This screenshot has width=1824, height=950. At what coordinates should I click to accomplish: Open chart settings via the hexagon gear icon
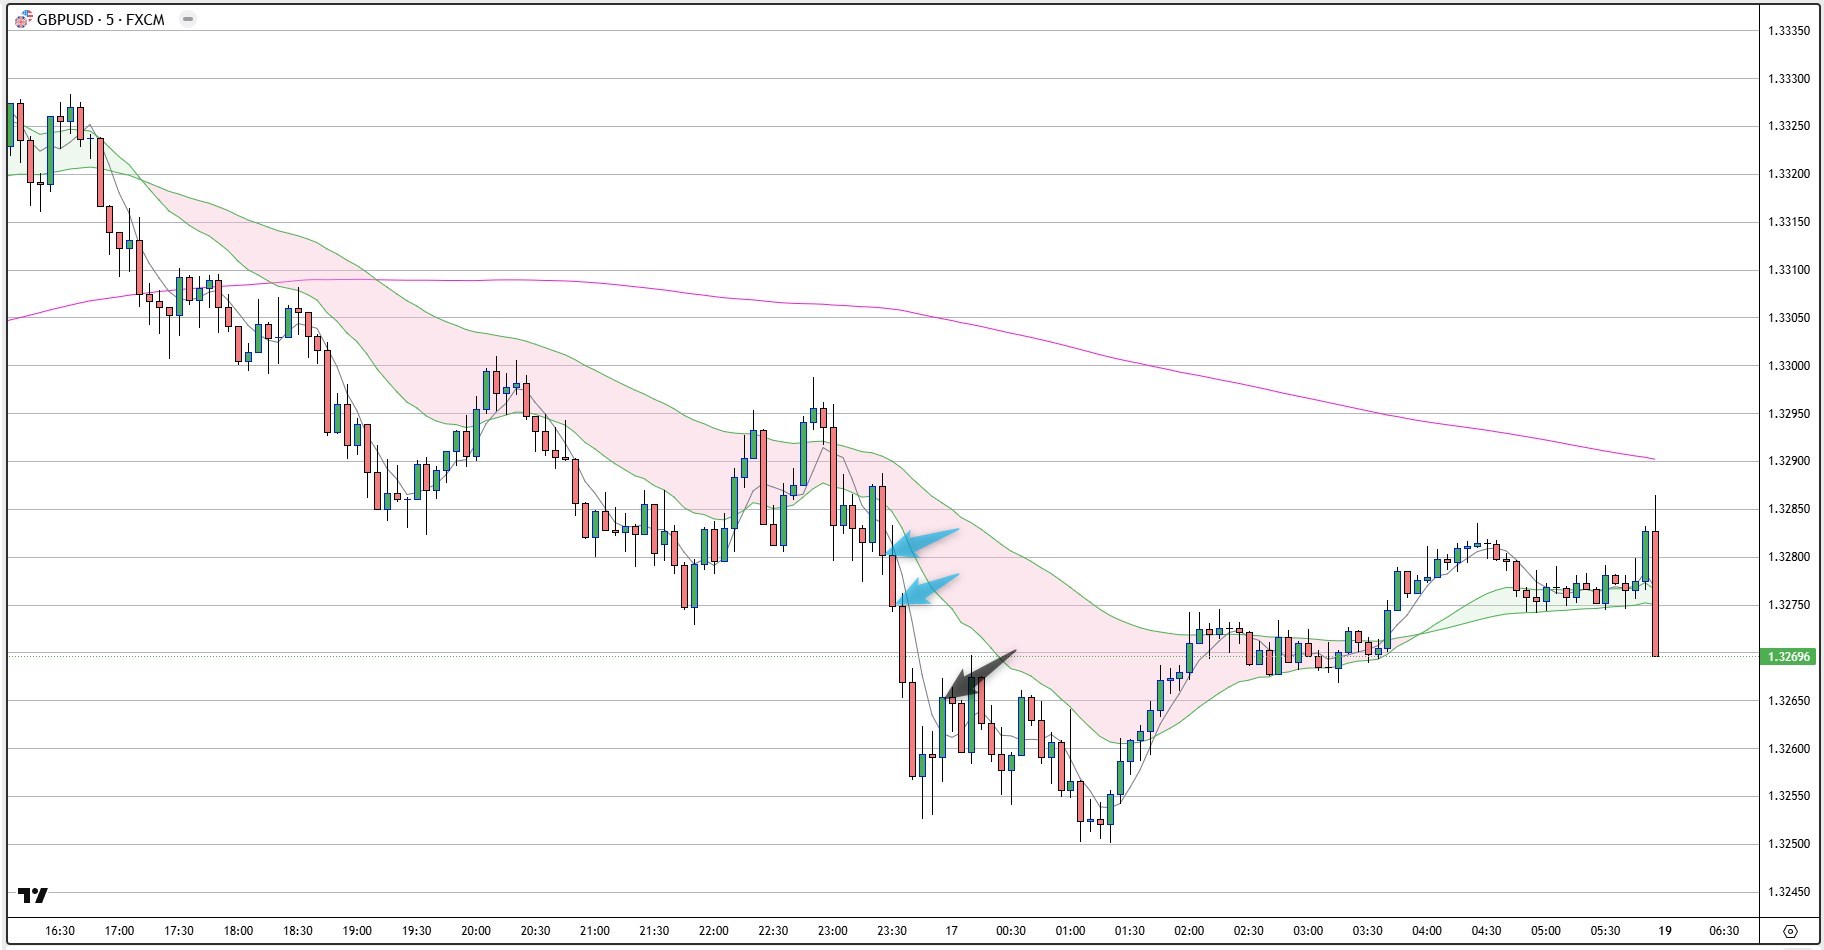[1790, 930]
